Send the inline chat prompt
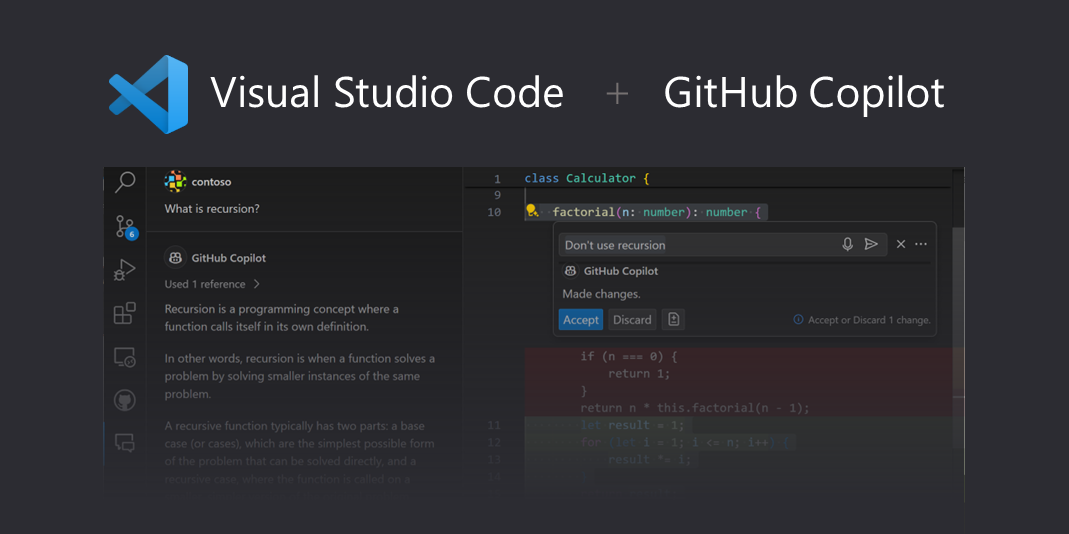 [871, 244]
